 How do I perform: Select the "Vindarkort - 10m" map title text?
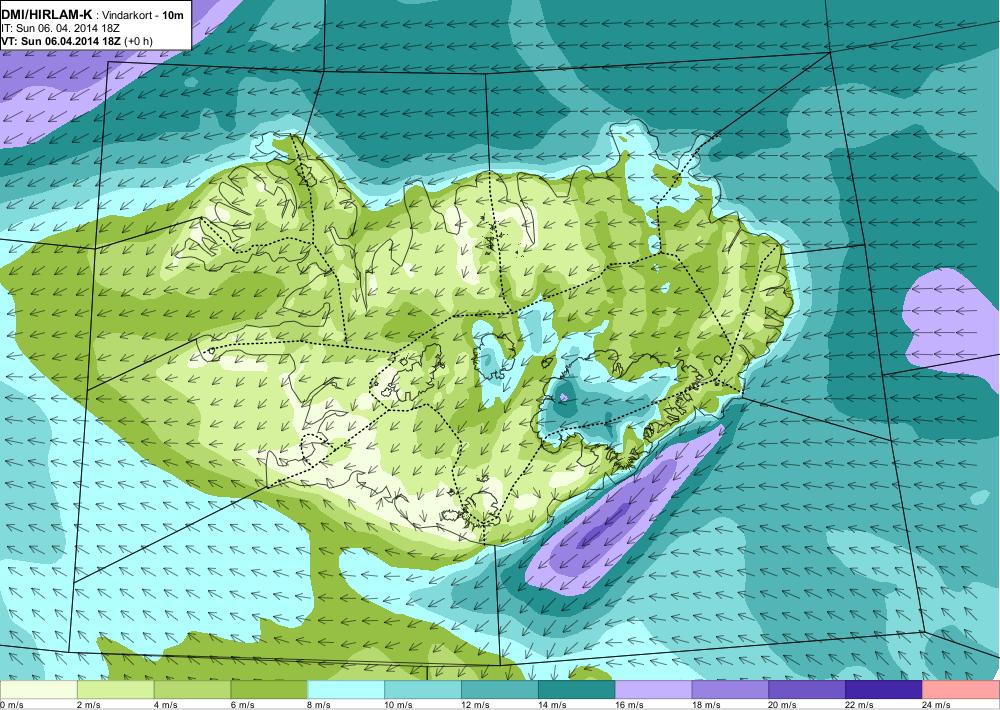(143, 15)
